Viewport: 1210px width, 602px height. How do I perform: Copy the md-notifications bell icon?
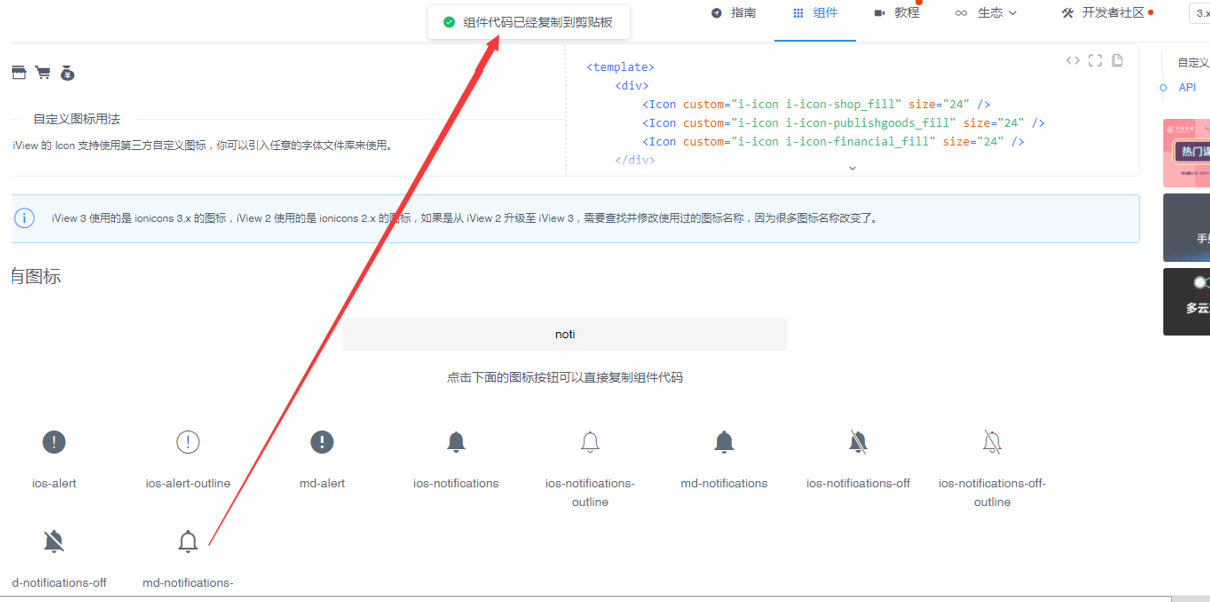pos(724,442)
